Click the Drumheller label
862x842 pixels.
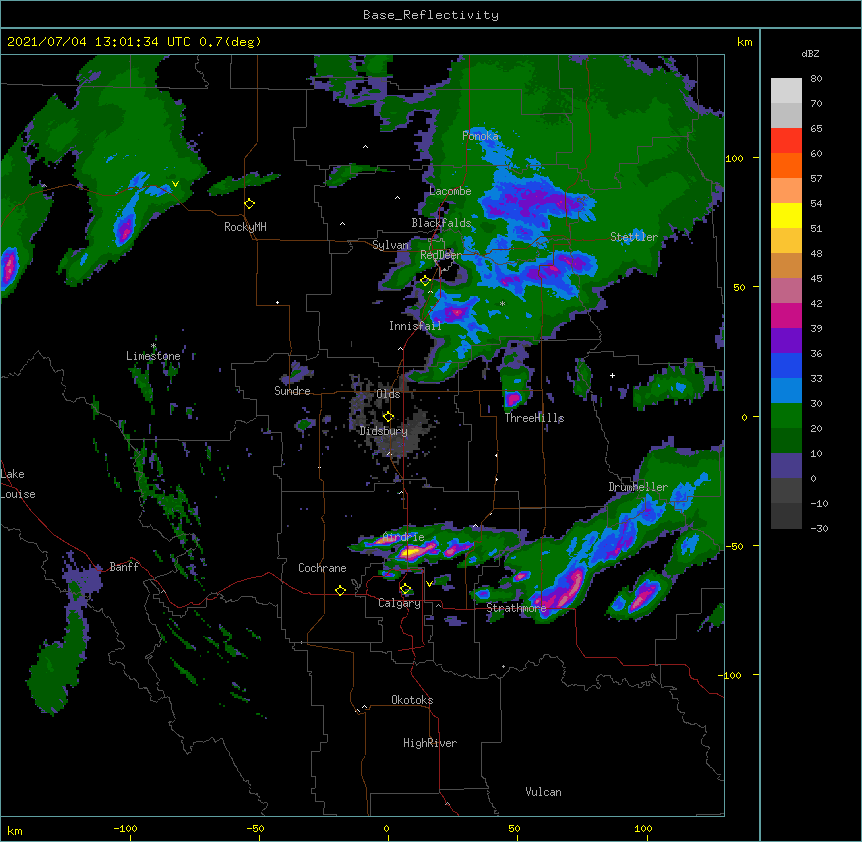tap(638, 487)
